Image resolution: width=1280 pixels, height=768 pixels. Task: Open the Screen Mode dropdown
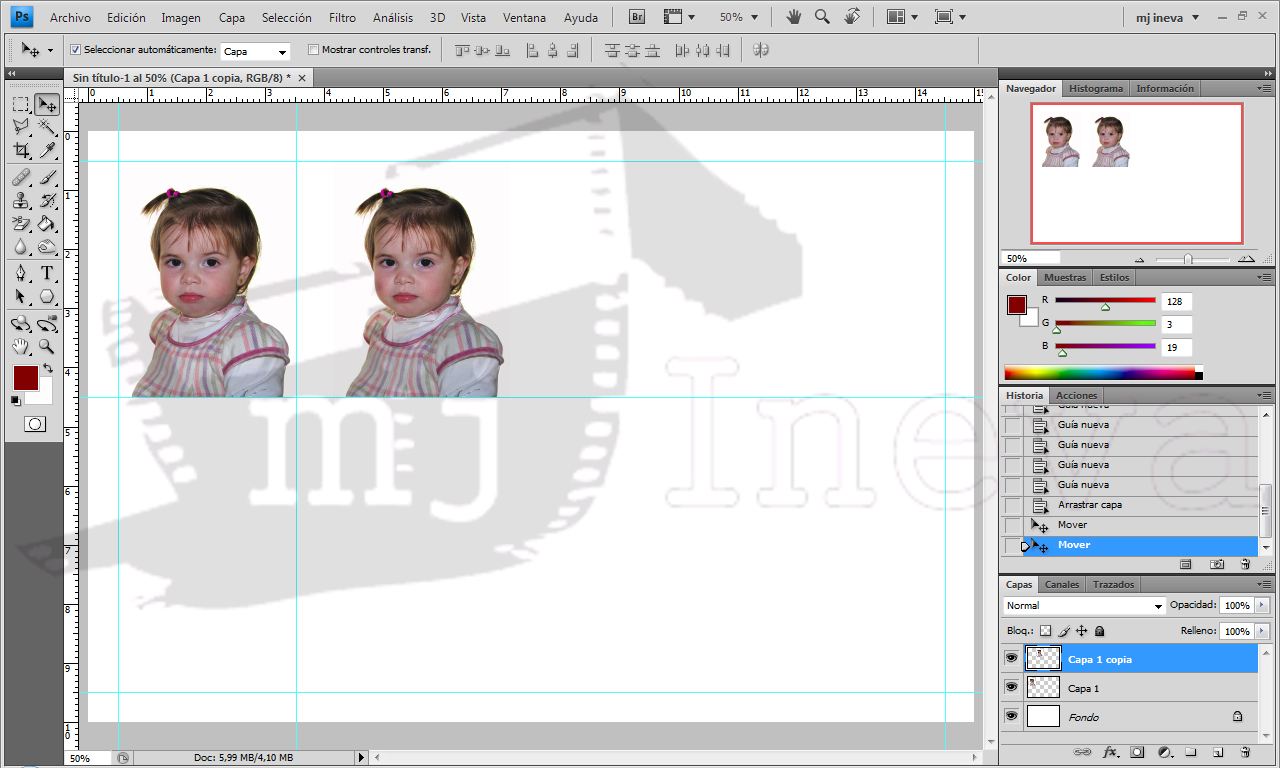950,17
